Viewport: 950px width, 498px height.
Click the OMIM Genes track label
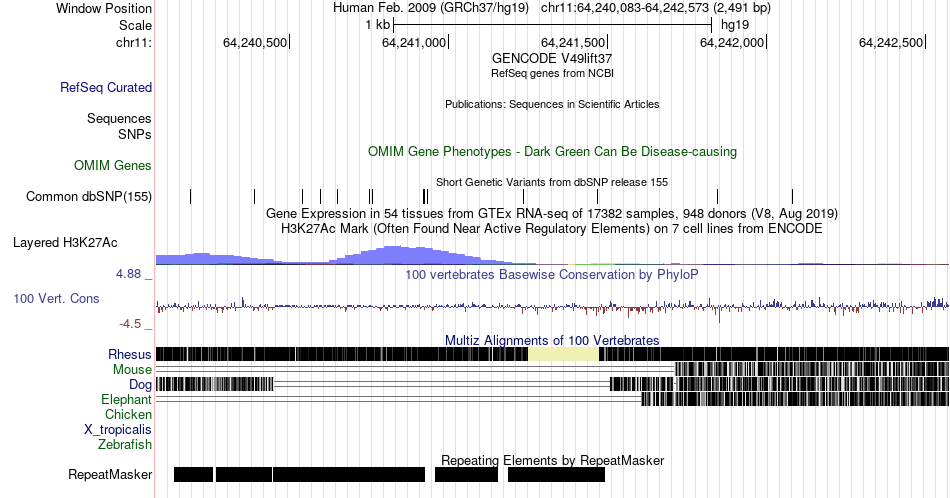point(113,165)
